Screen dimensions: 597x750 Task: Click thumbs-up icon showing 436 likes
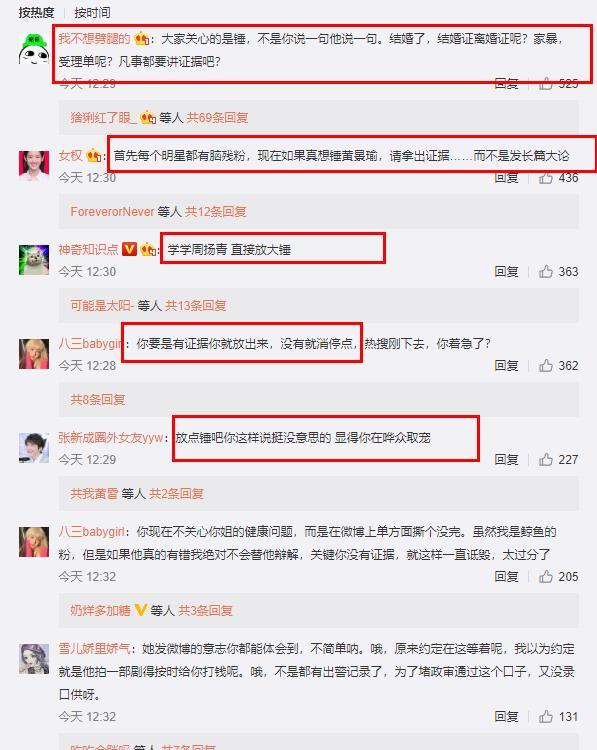pos(546,178)
